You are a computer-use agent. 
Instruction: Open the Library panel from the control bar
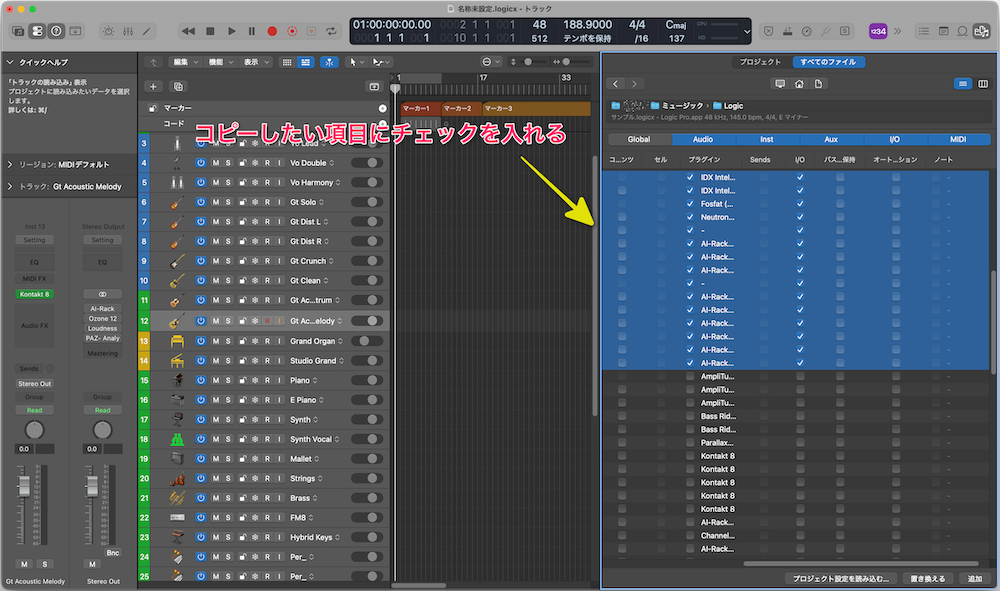point(18,31)
